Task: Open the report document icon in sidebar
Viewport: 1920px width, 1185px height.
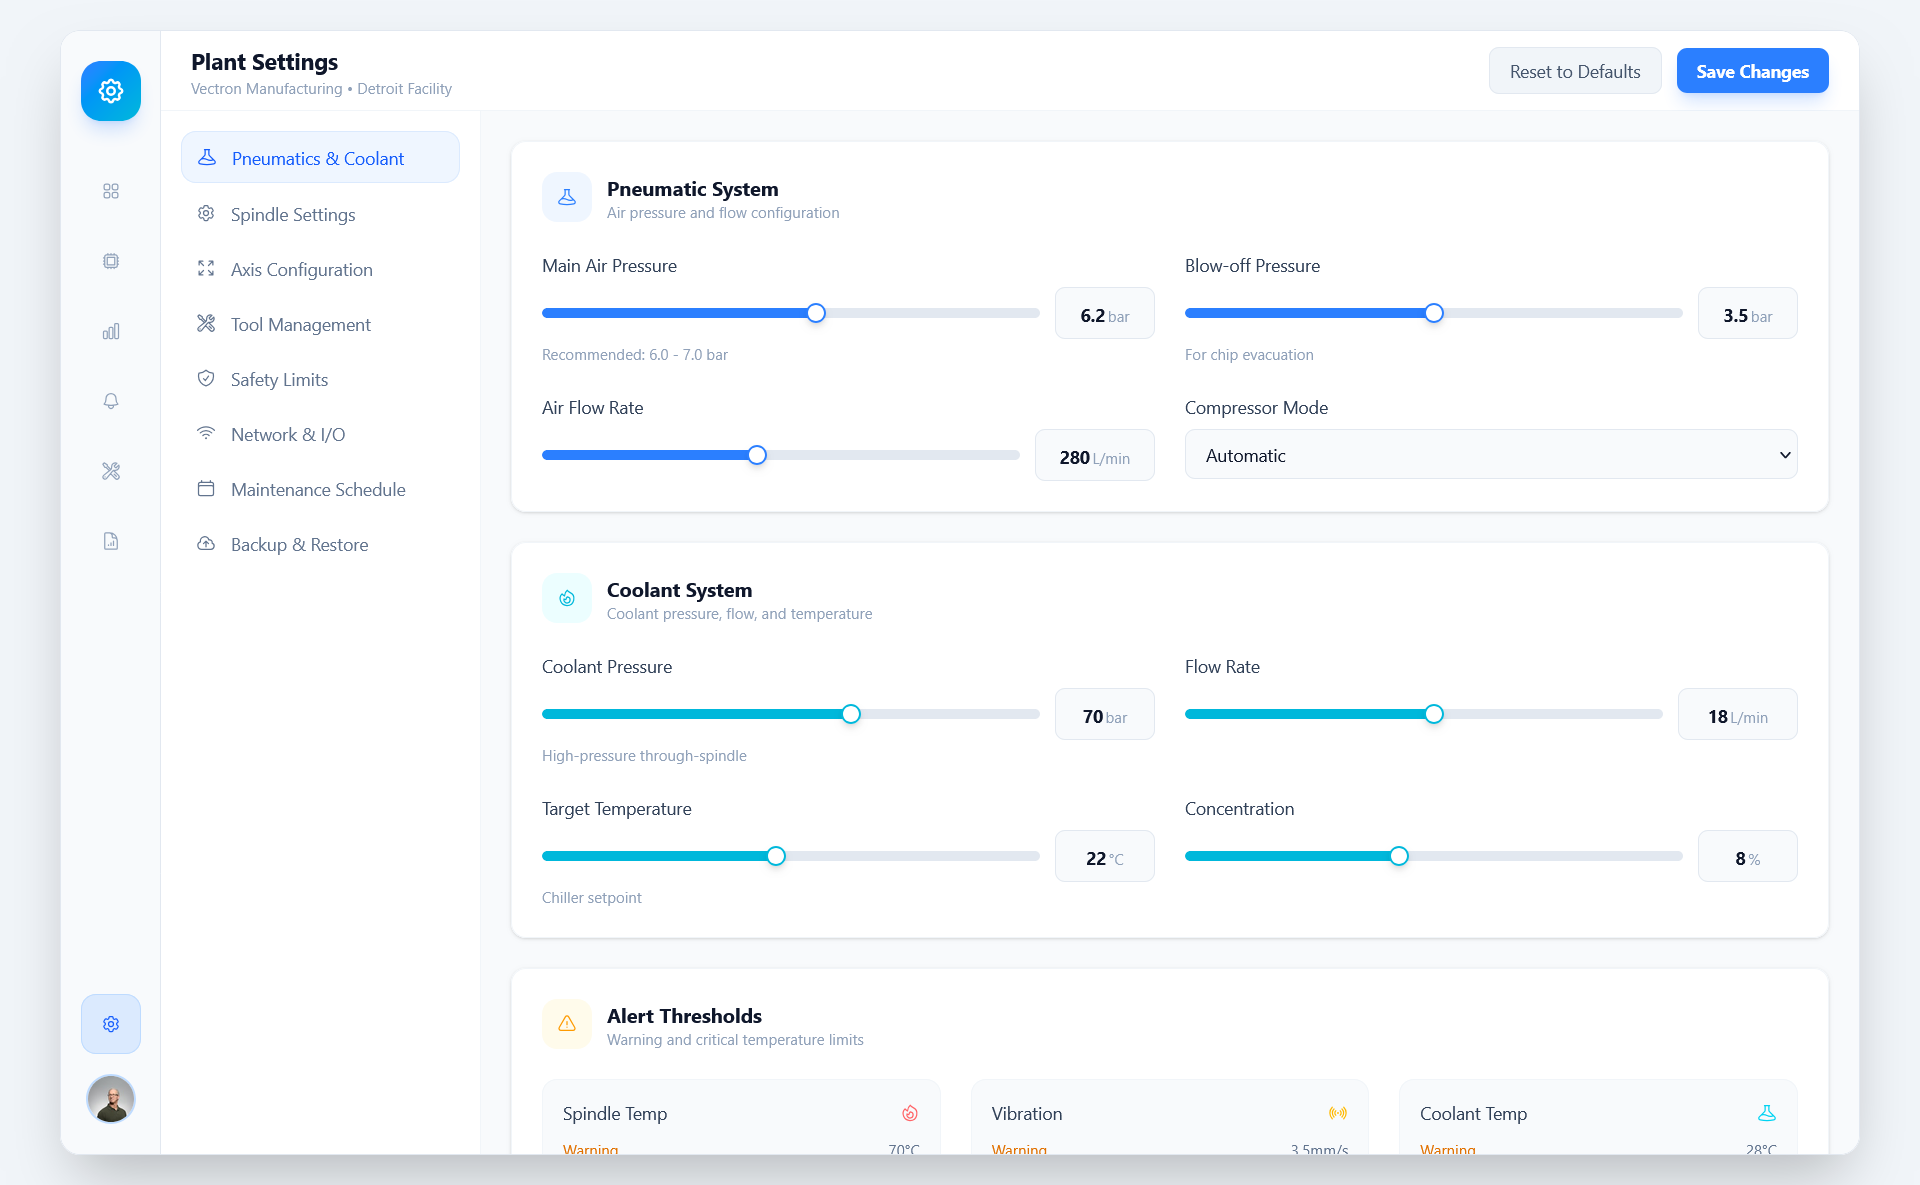Action: coord(111,541)
